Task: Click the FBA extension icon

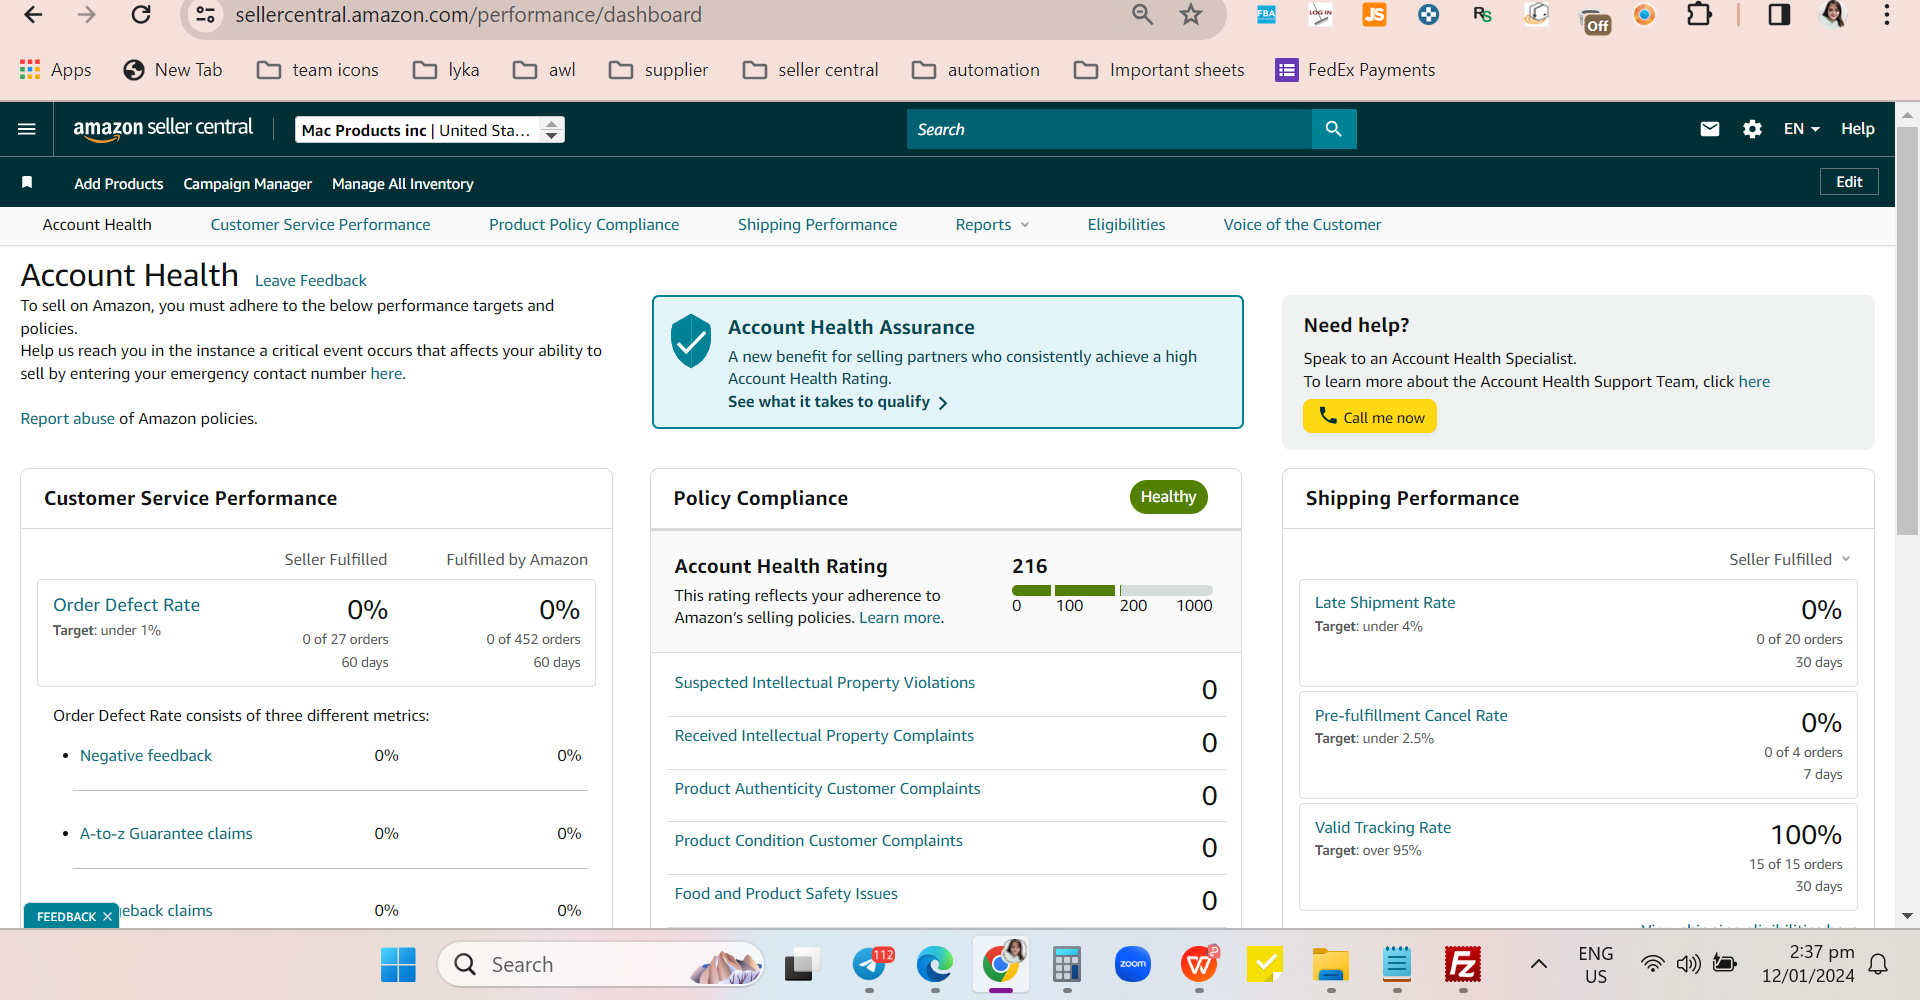Action: coord(1266,14)
